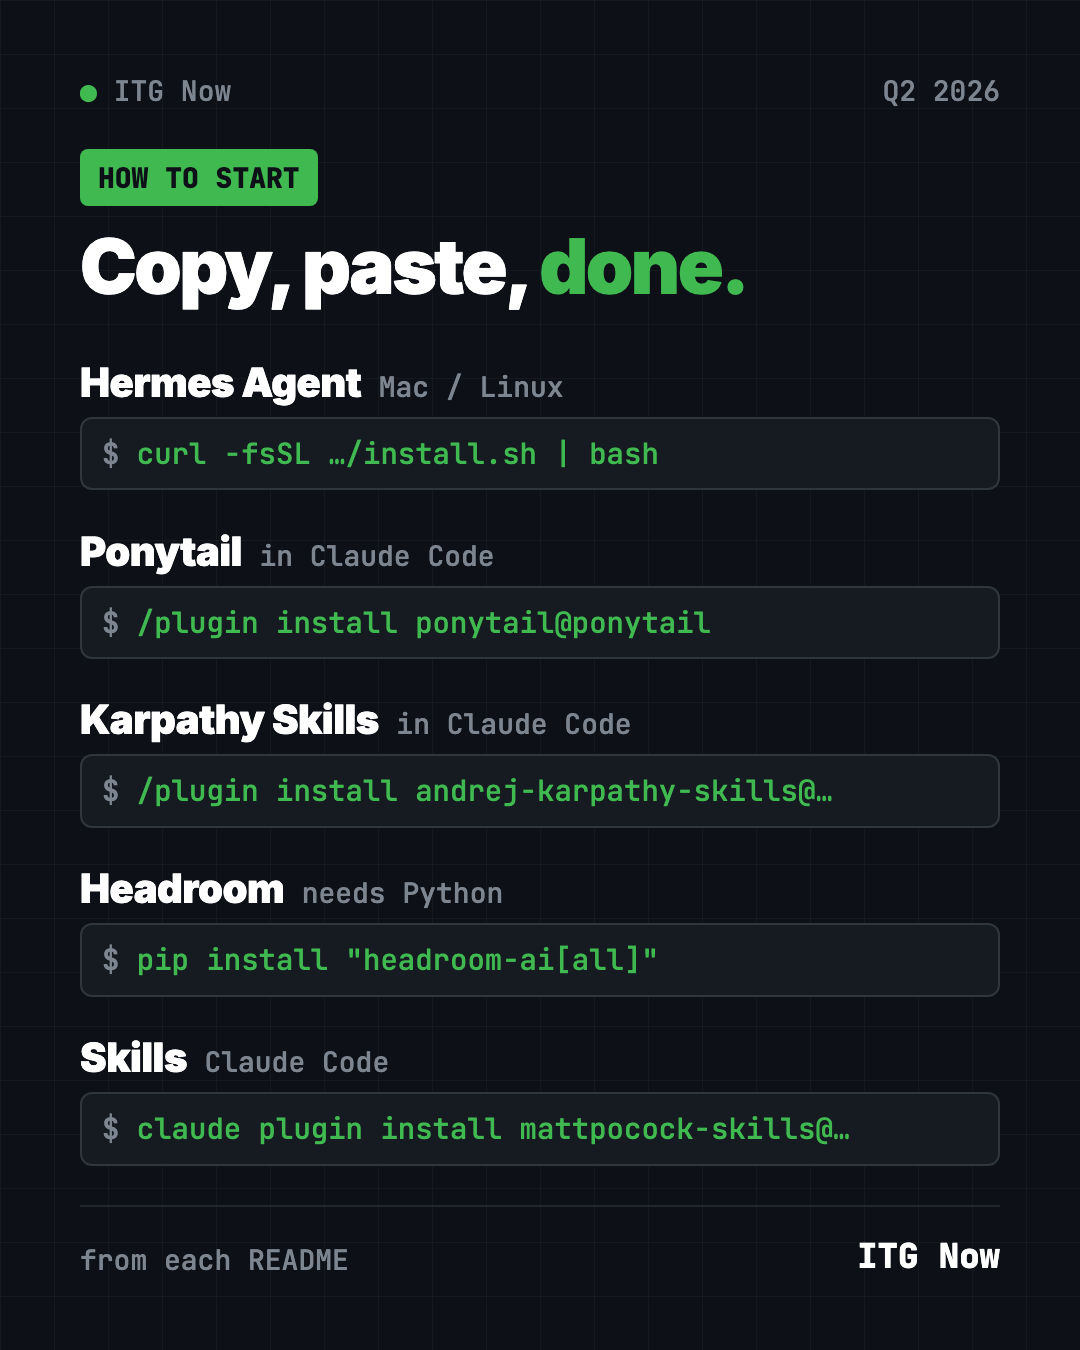Click 'in Claude Code' next to Karpathy Skills
The width and height of the screenshot is (1080, 1350).
point(514,724)
